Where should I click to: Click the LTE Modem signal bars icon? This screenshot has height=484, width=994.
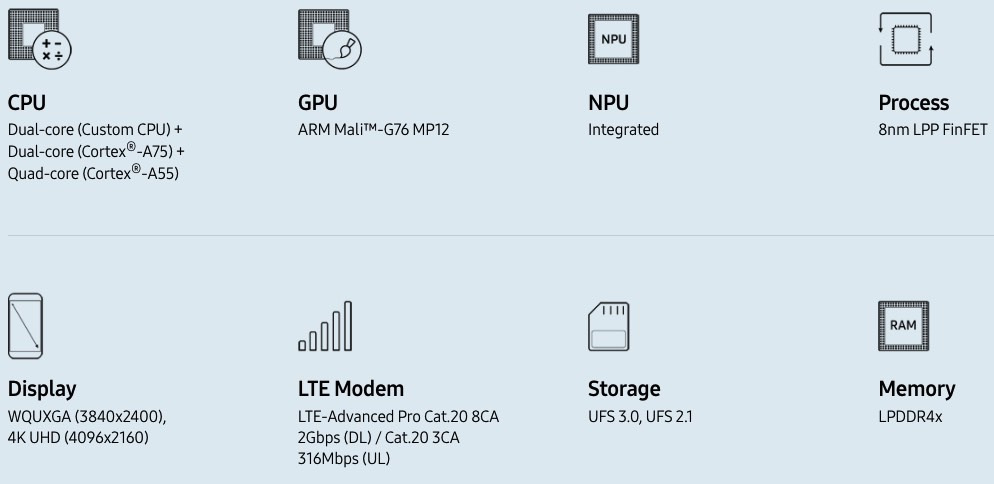click(325, 326)
